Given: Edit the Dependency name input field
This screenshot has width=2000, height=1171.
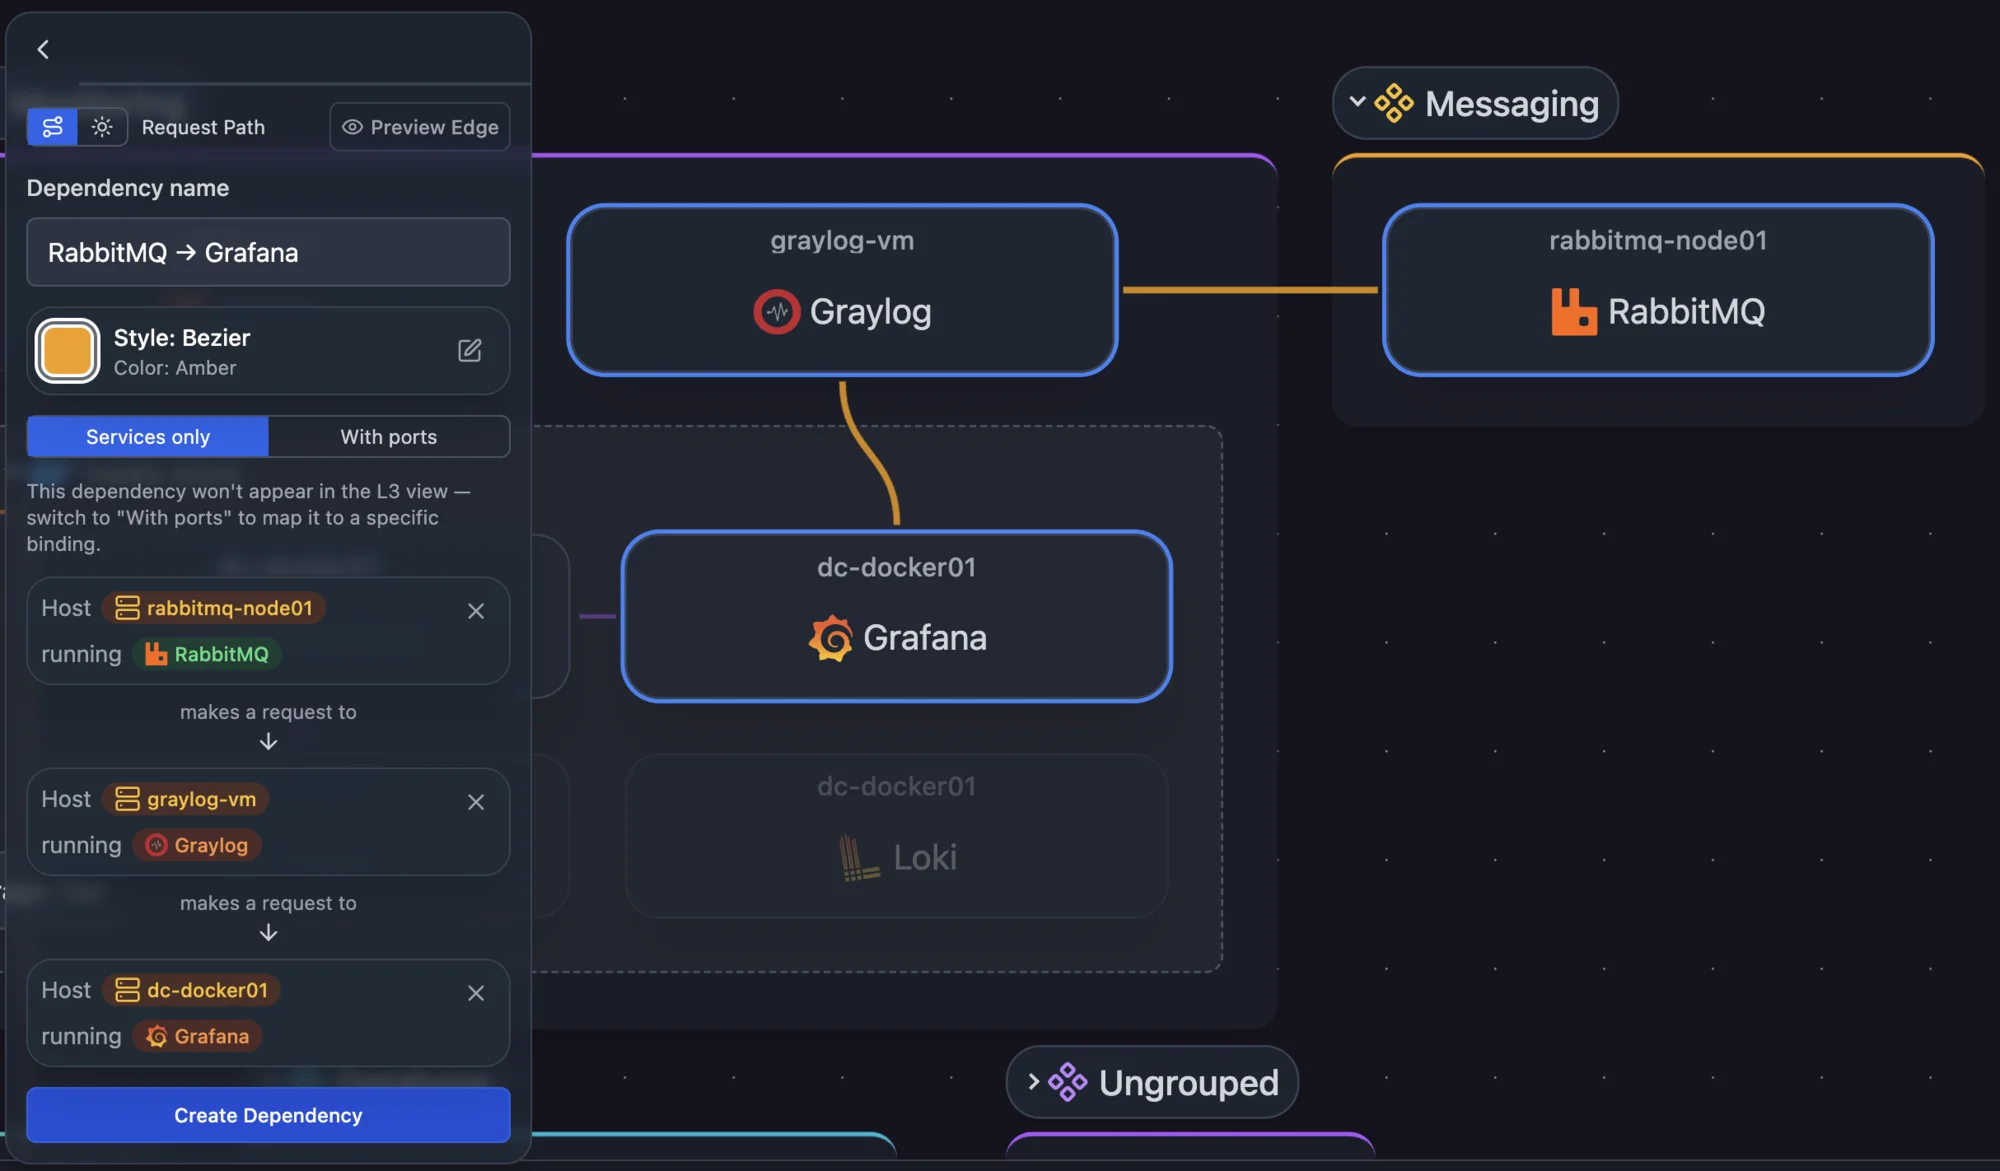Looking at the screenshot, I should (268, 252).
